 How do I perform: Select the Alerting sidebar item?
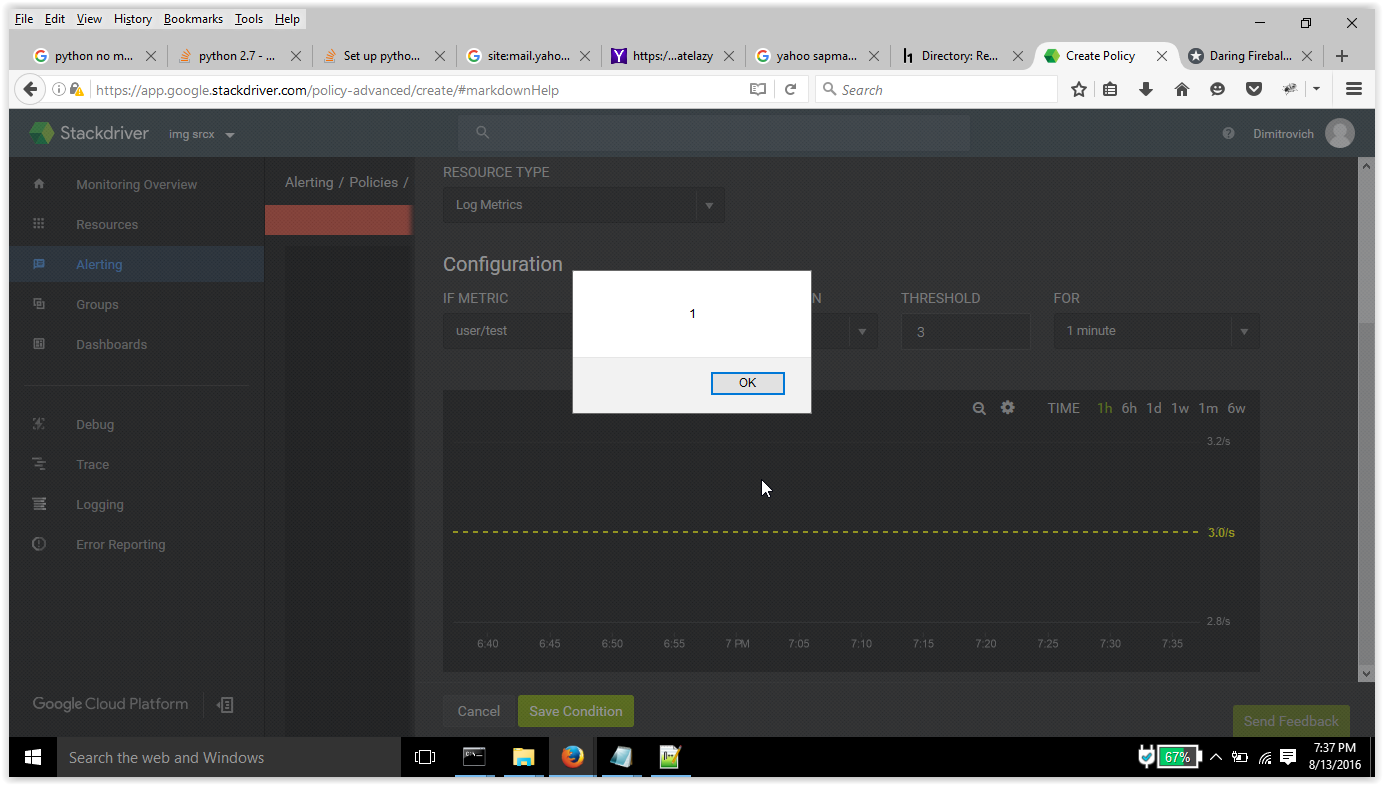click(137, 264)
